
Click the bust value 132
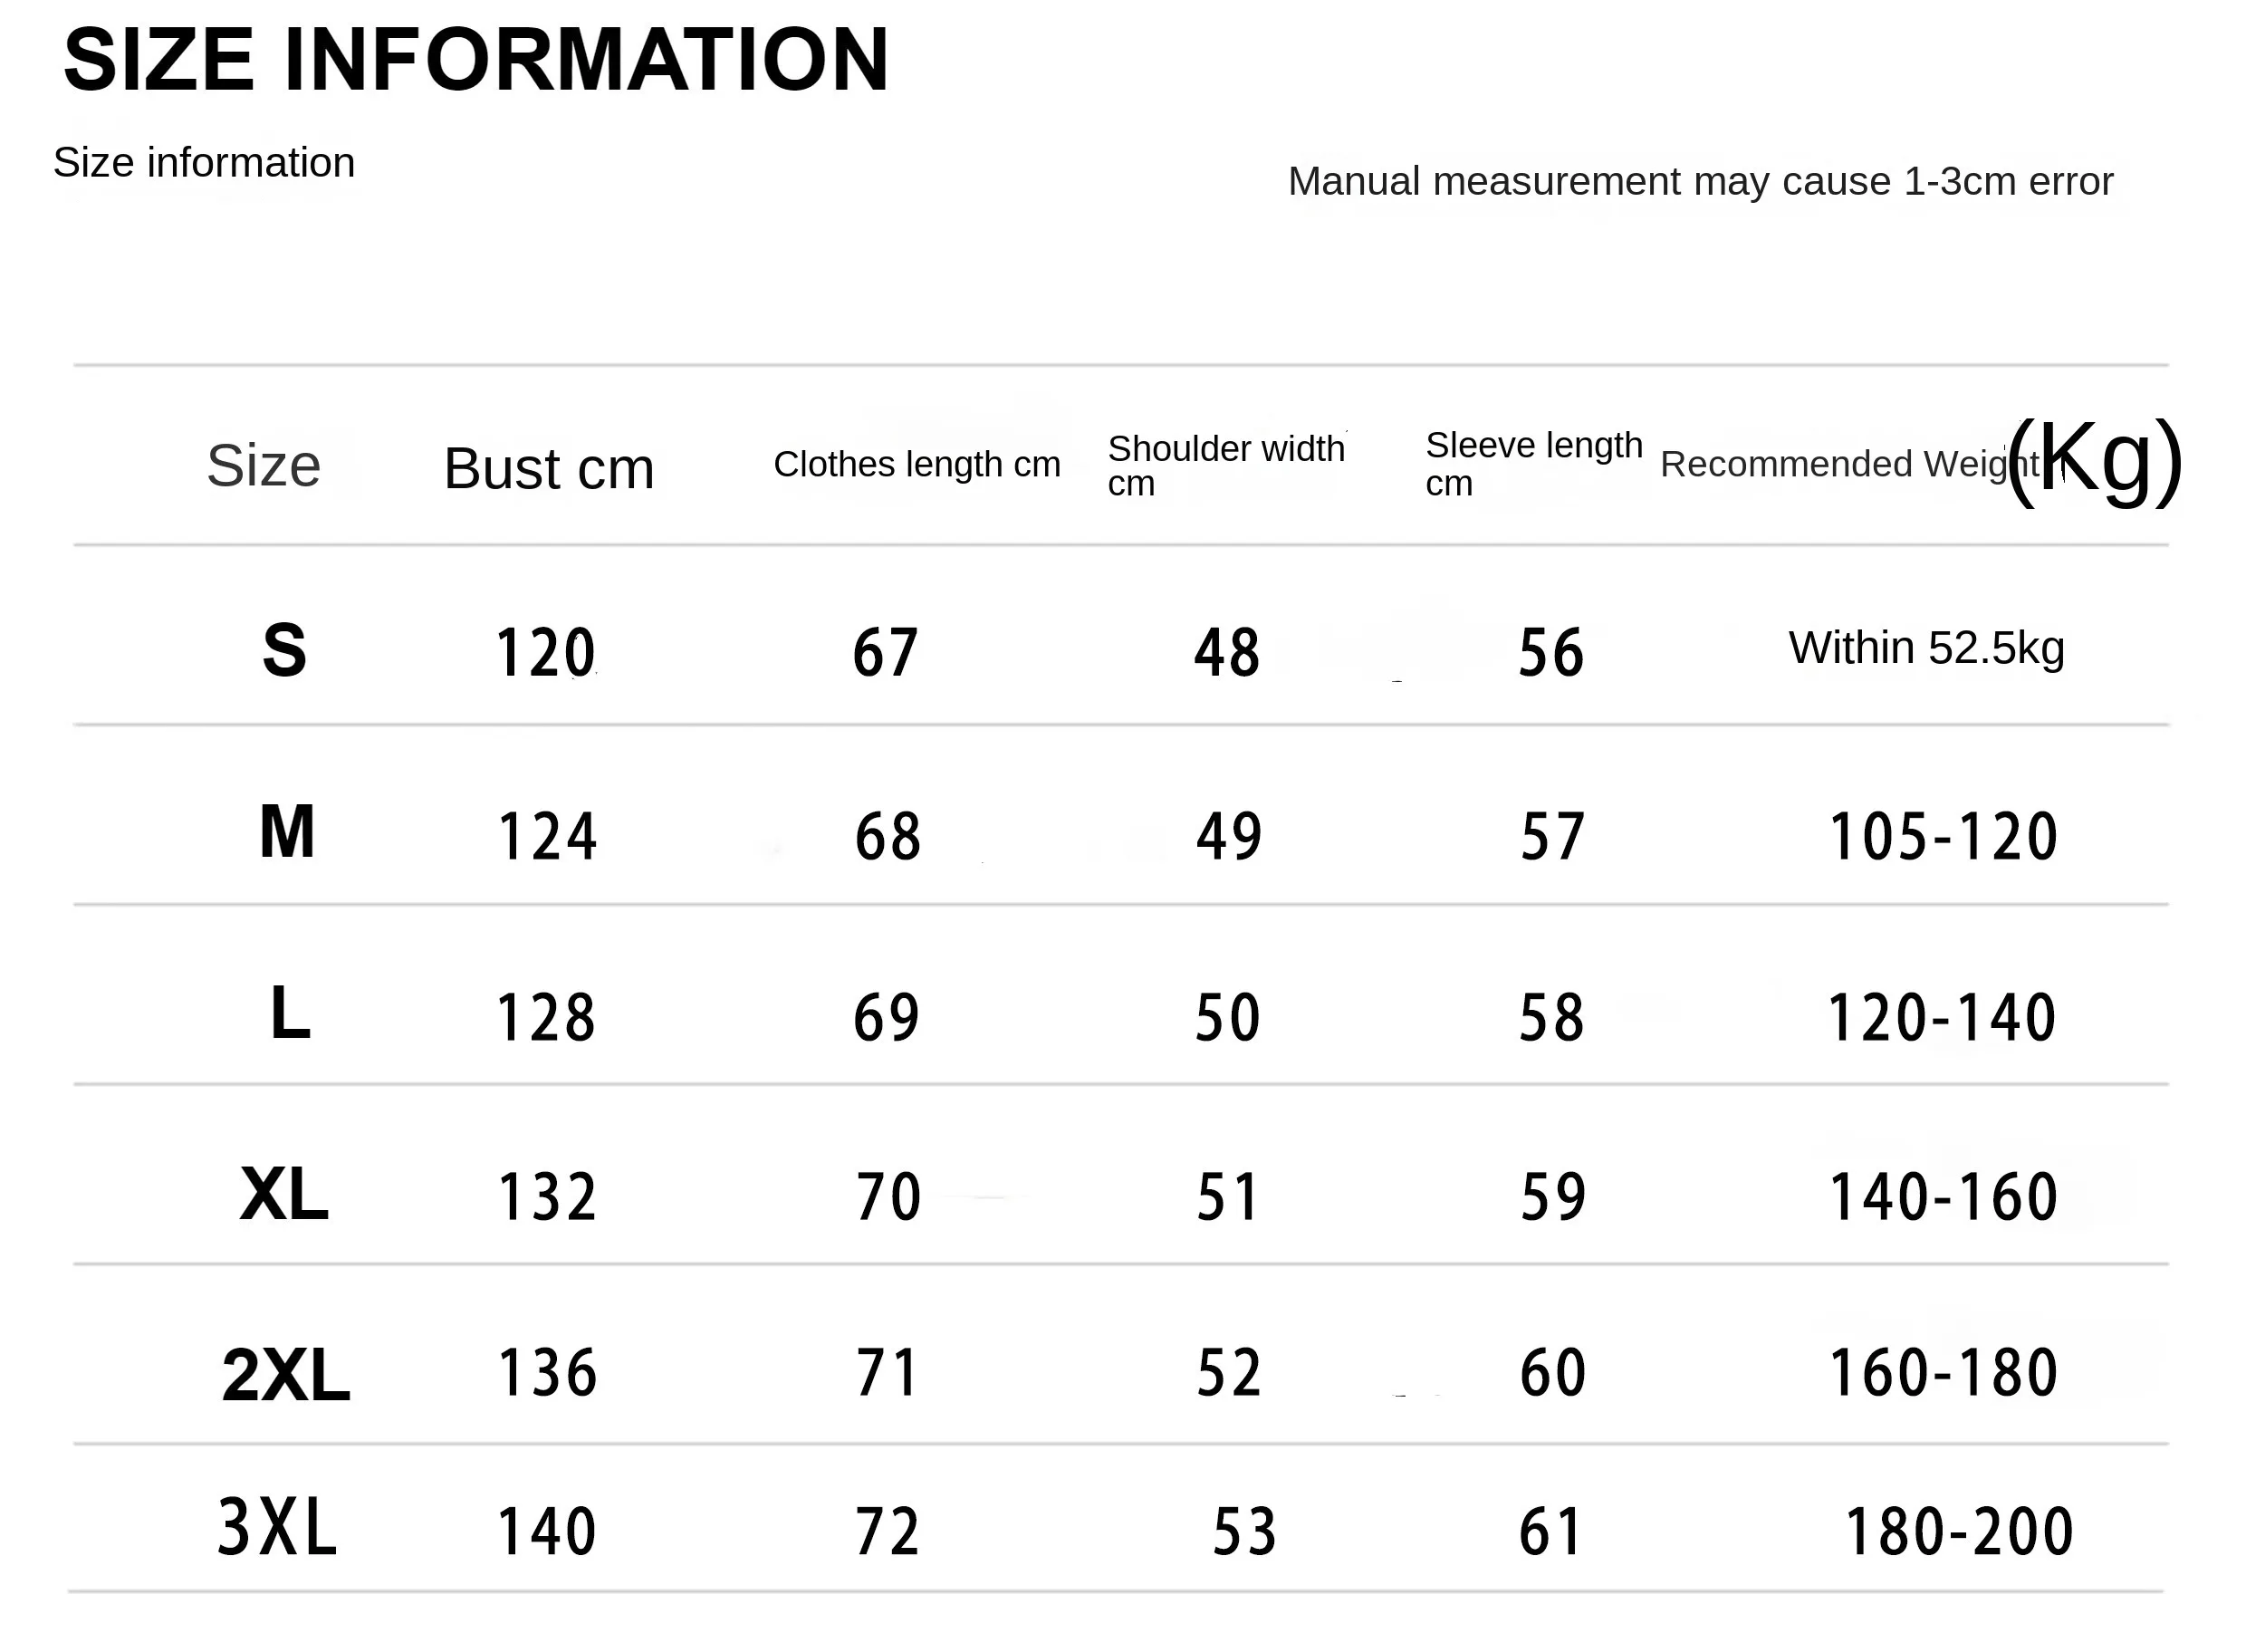coord(547,1196)
